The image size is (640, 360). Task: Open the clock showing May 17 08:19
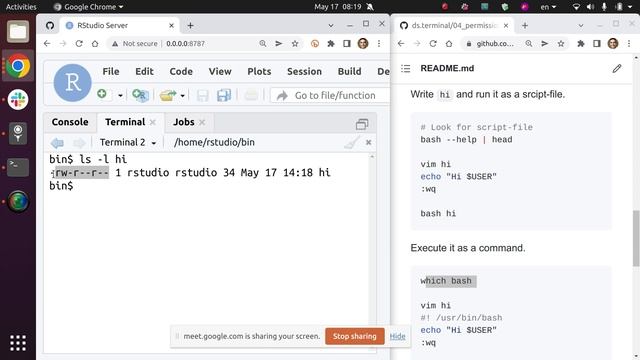[338, 7]
